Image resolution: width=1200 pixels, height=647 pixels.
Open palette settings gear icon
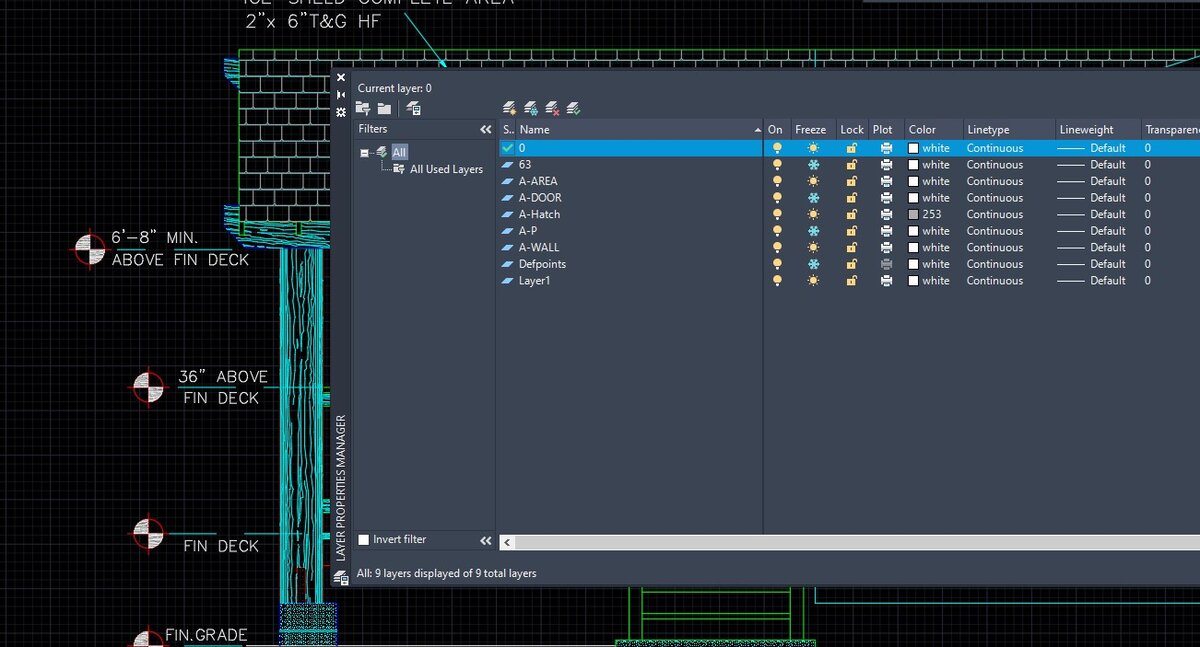pos(341,112)
